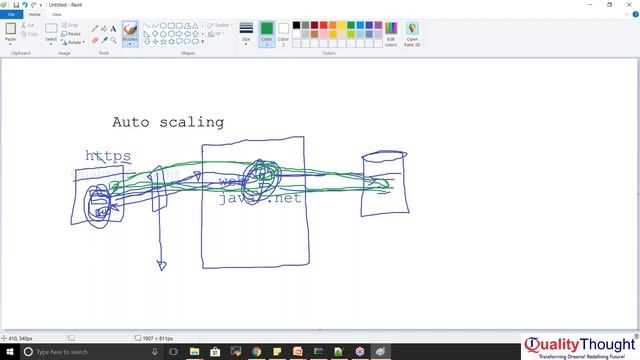Collapse the ribbon with the chevron arrow
Screen dimensions: 640x360
point(627,14)
